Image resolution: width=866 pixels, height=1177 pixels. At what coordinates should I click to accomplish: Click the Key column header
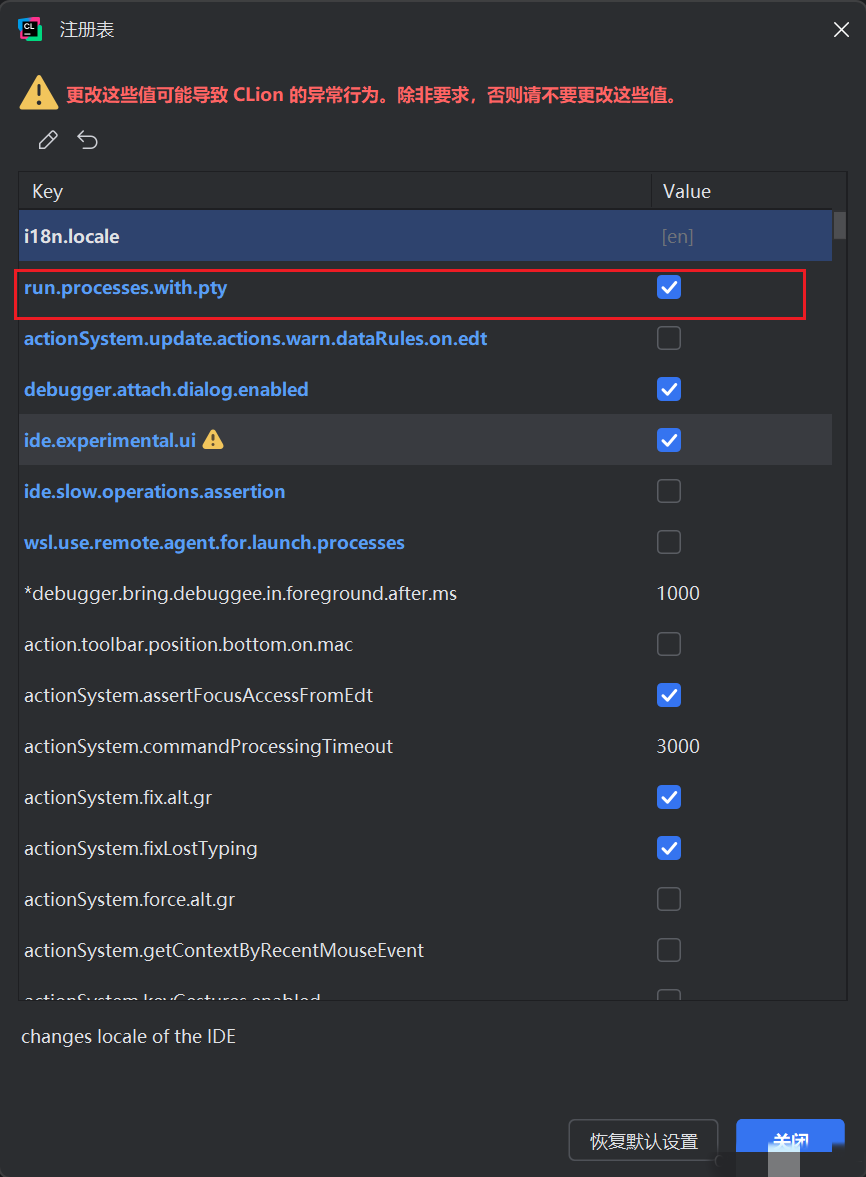(x=335, y=191)
